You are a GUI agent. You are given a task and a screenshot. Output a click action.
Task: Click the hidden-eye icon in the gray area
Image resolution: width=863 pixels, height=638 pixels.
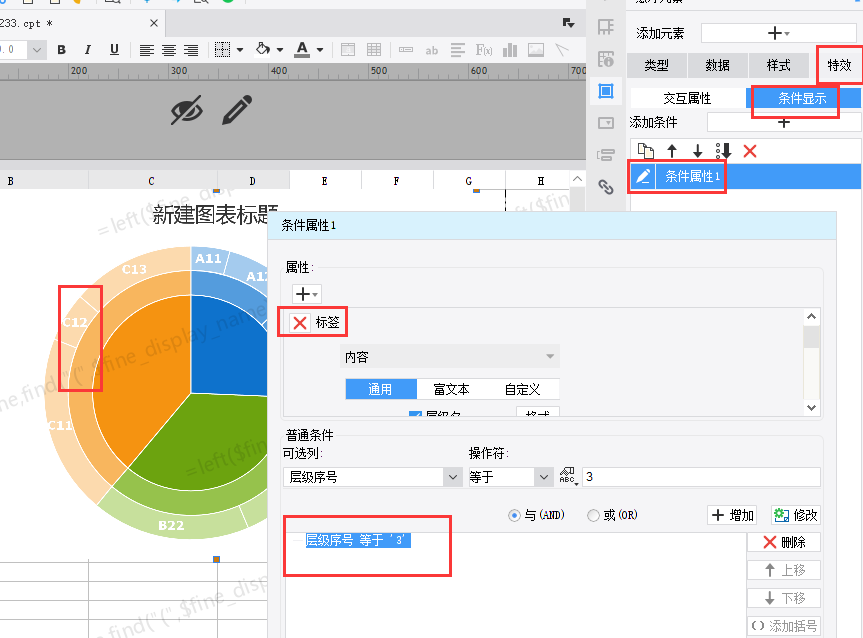pos(187,110)
